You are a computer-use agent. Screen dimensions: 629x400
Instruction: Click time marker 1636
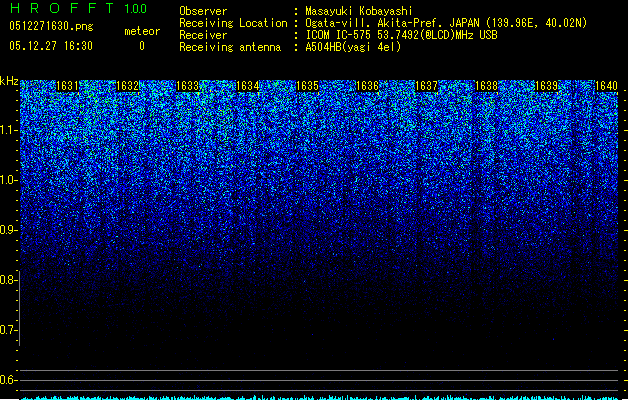tap(367, 86)
